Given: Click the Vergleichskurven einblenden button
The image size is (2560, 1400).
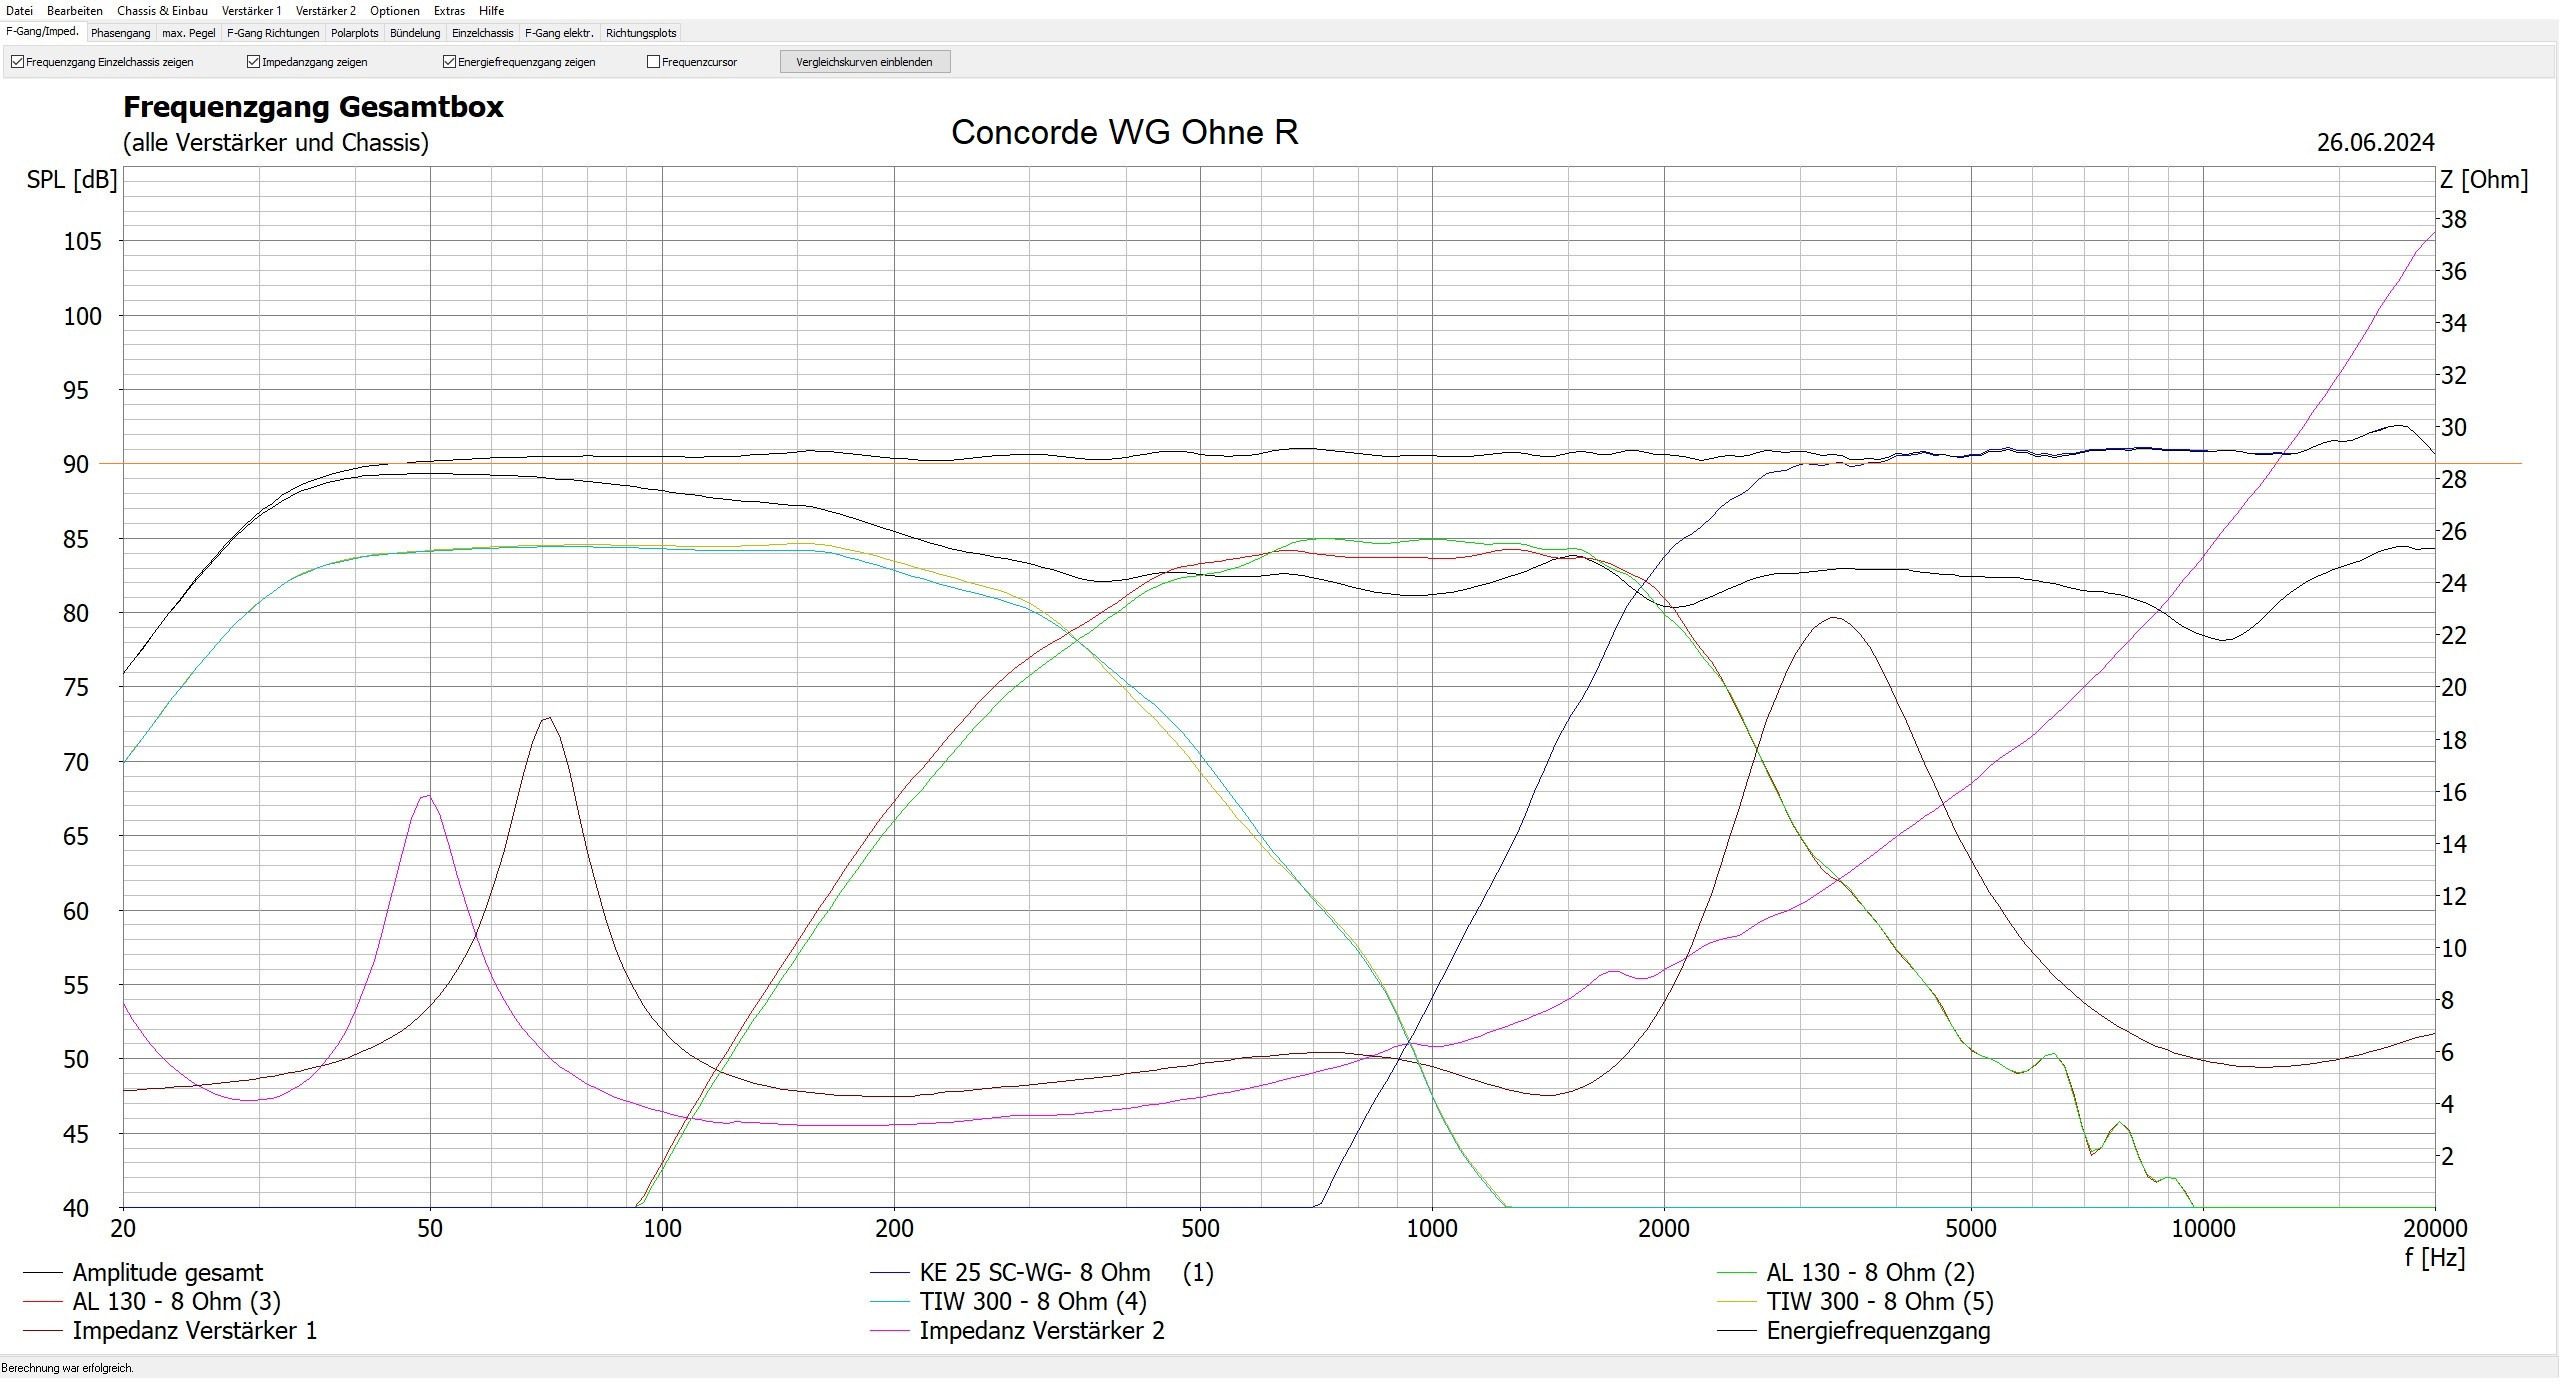Looking at the screenshot, I should (x=864, y=62).
